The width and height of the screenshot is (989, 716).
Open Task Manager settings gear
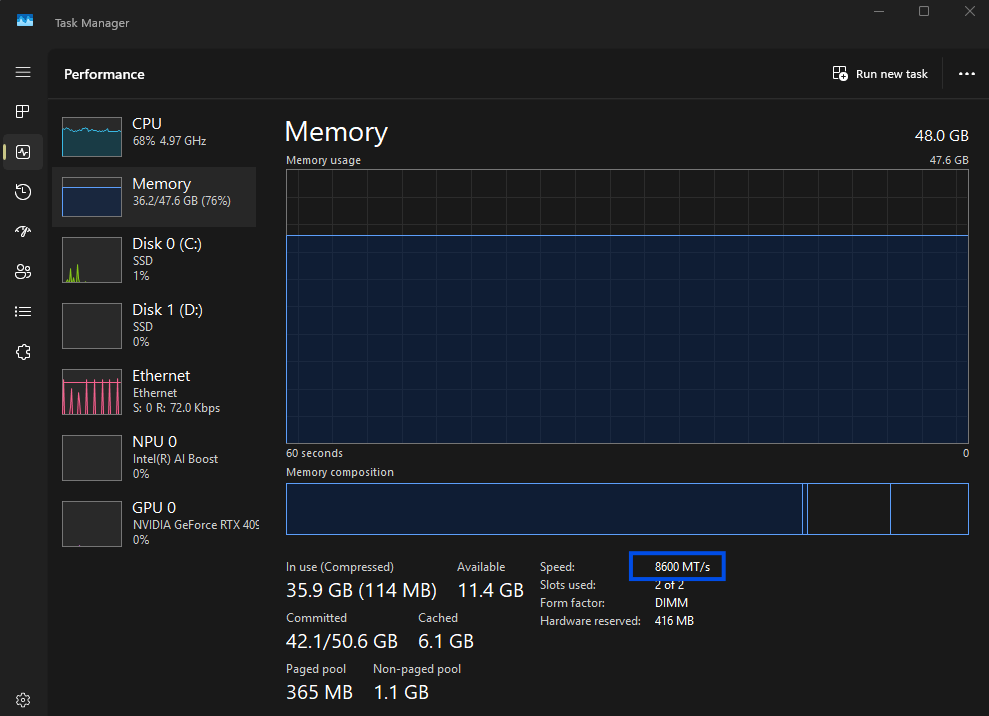(x=22, y=699)
